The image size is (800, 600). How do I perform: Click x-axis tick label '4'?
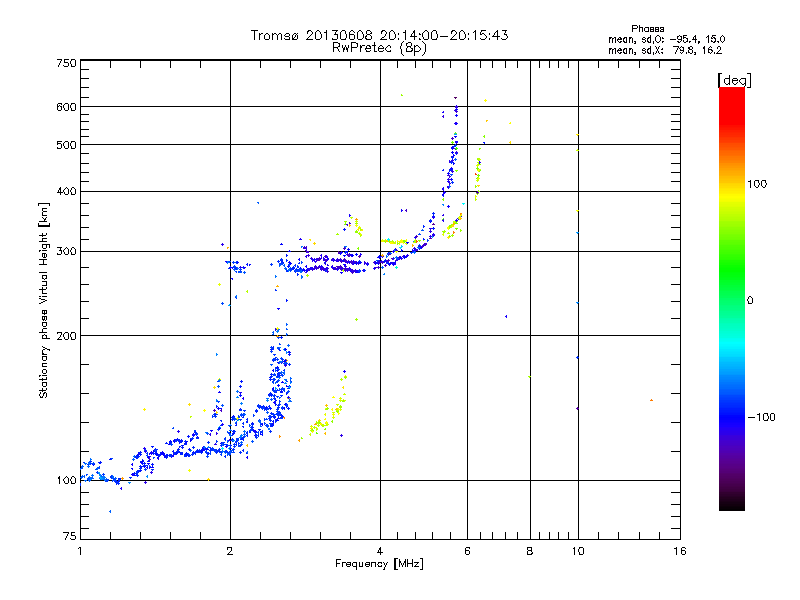click(380, 551)
